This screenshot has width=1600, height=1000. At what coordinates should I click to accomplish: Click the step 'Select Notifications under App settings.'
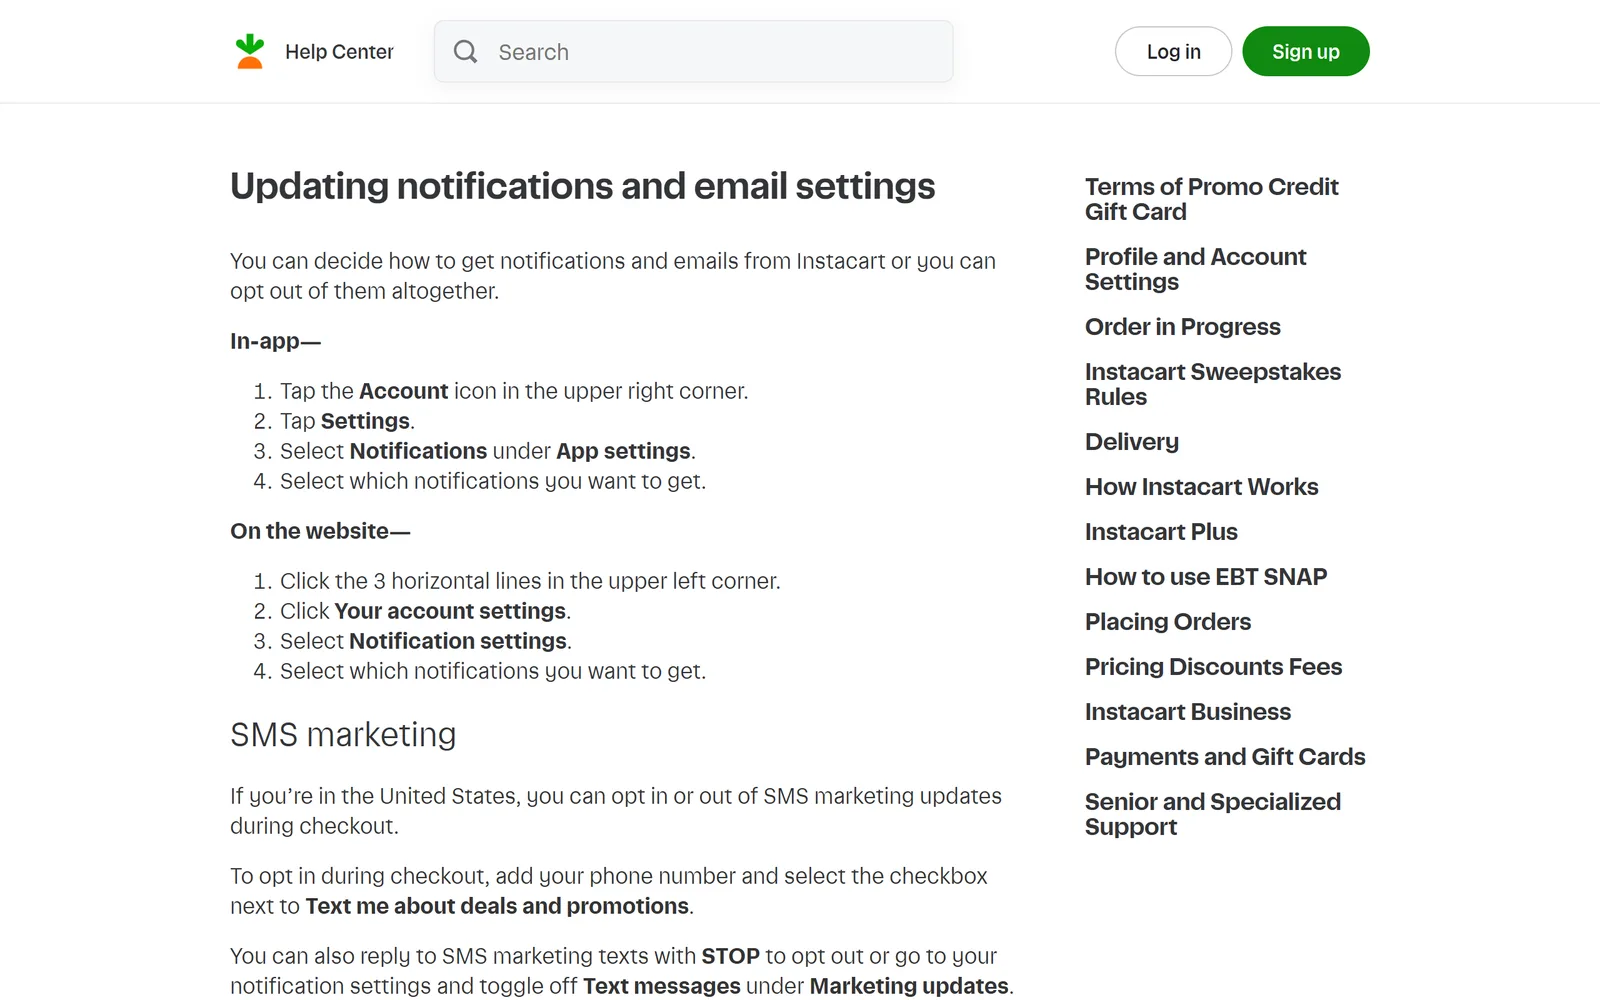tap(488, 451)
